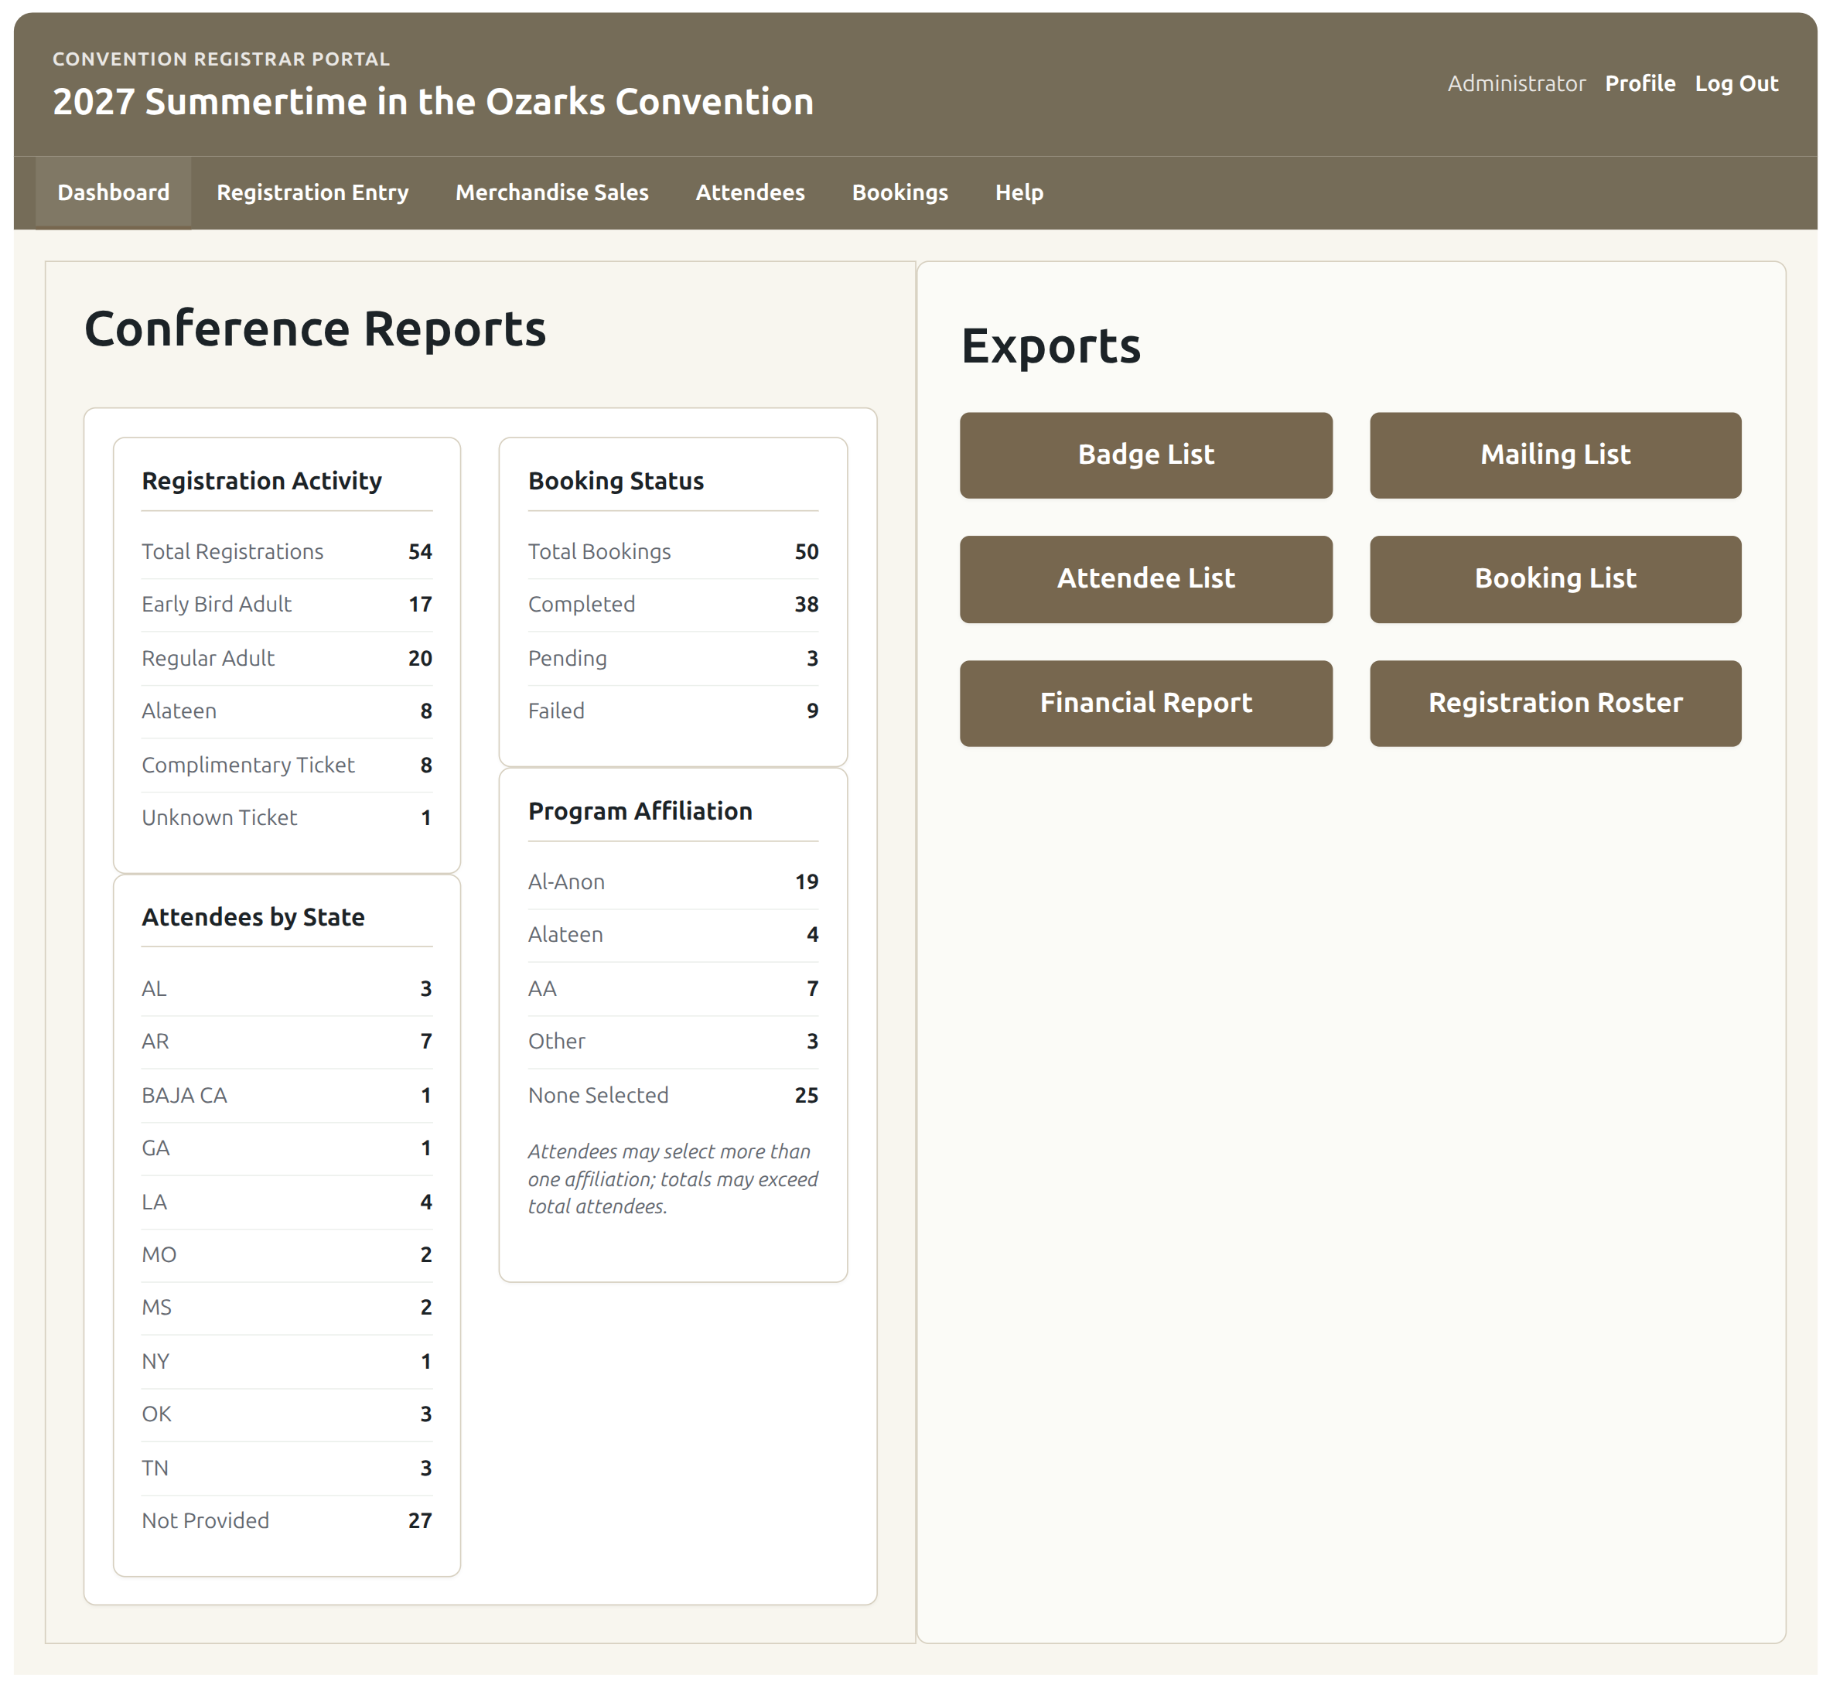The image size is (1834, 1694).
Task: Select the OK state label
Action: (x=156, y=1415)
